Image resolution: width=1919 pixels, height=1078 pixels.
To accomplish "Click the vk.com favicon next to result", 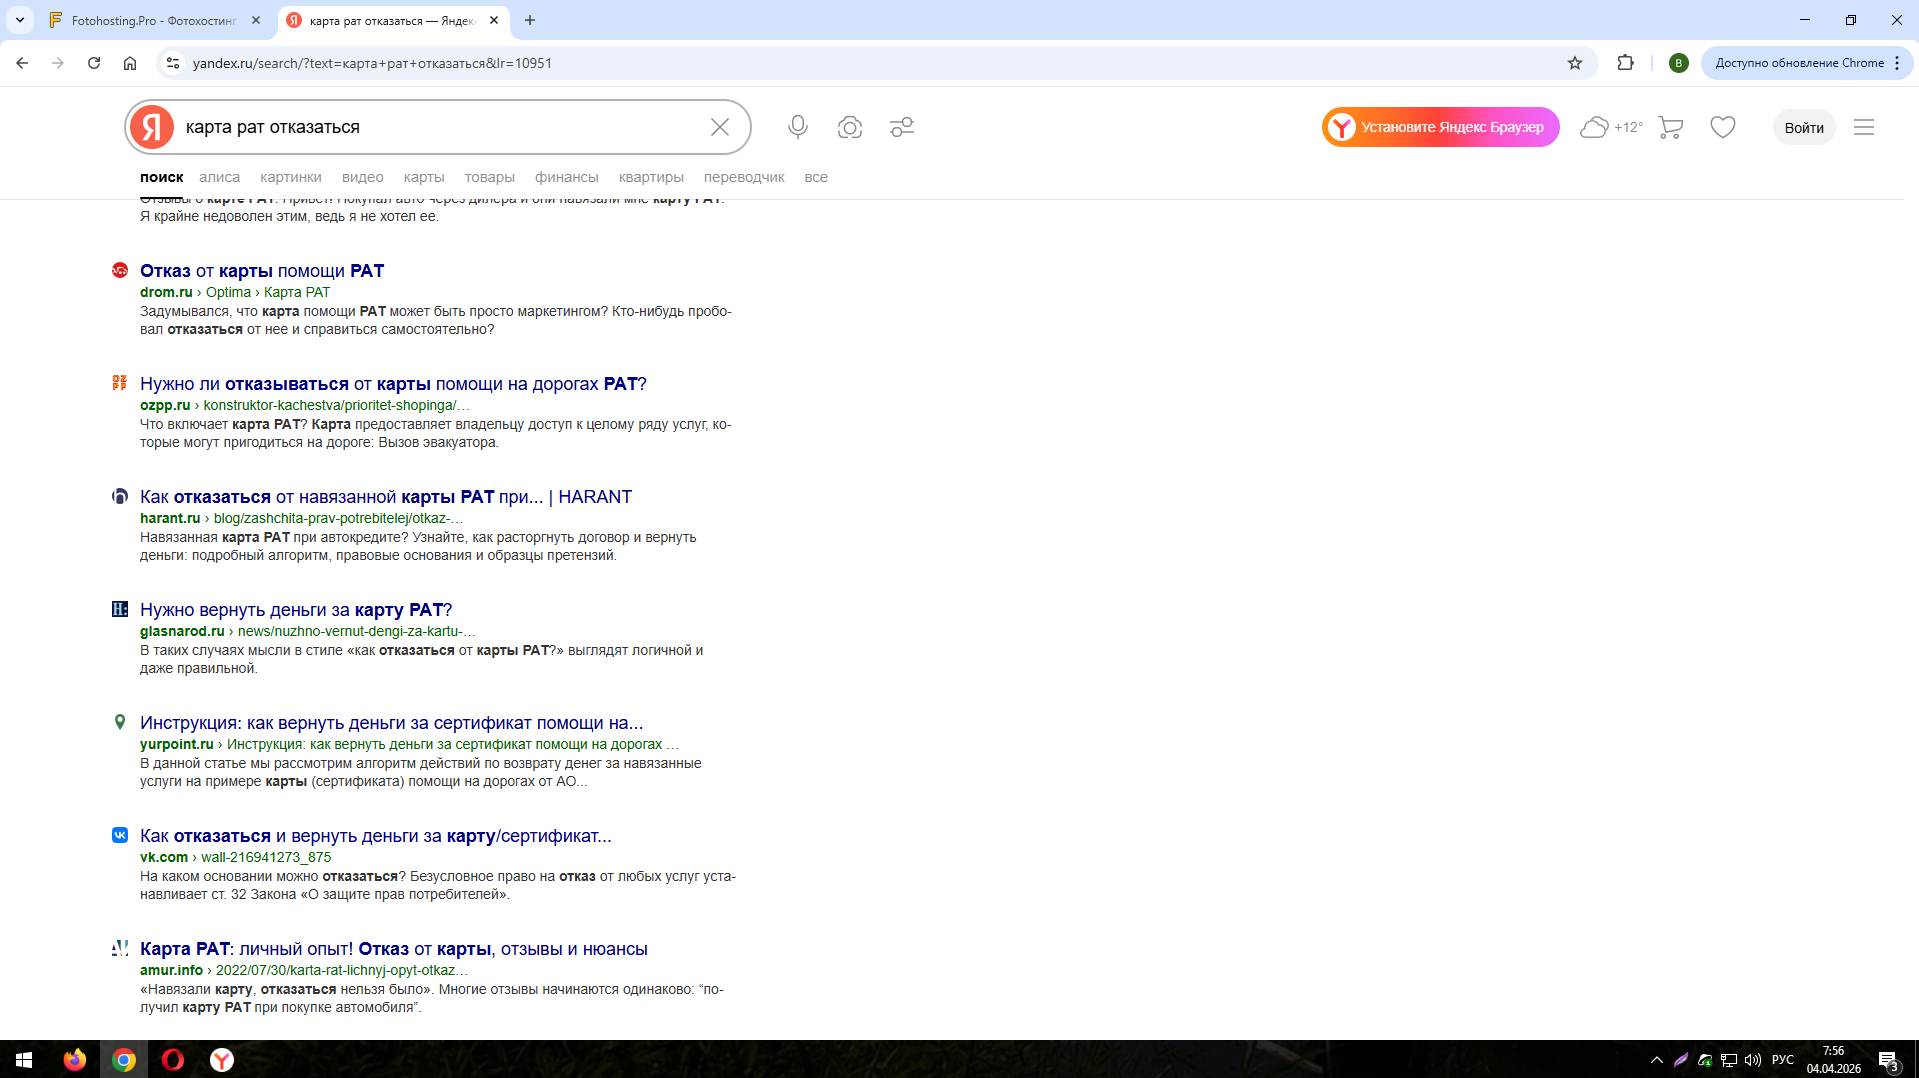I will coord(120,835).
